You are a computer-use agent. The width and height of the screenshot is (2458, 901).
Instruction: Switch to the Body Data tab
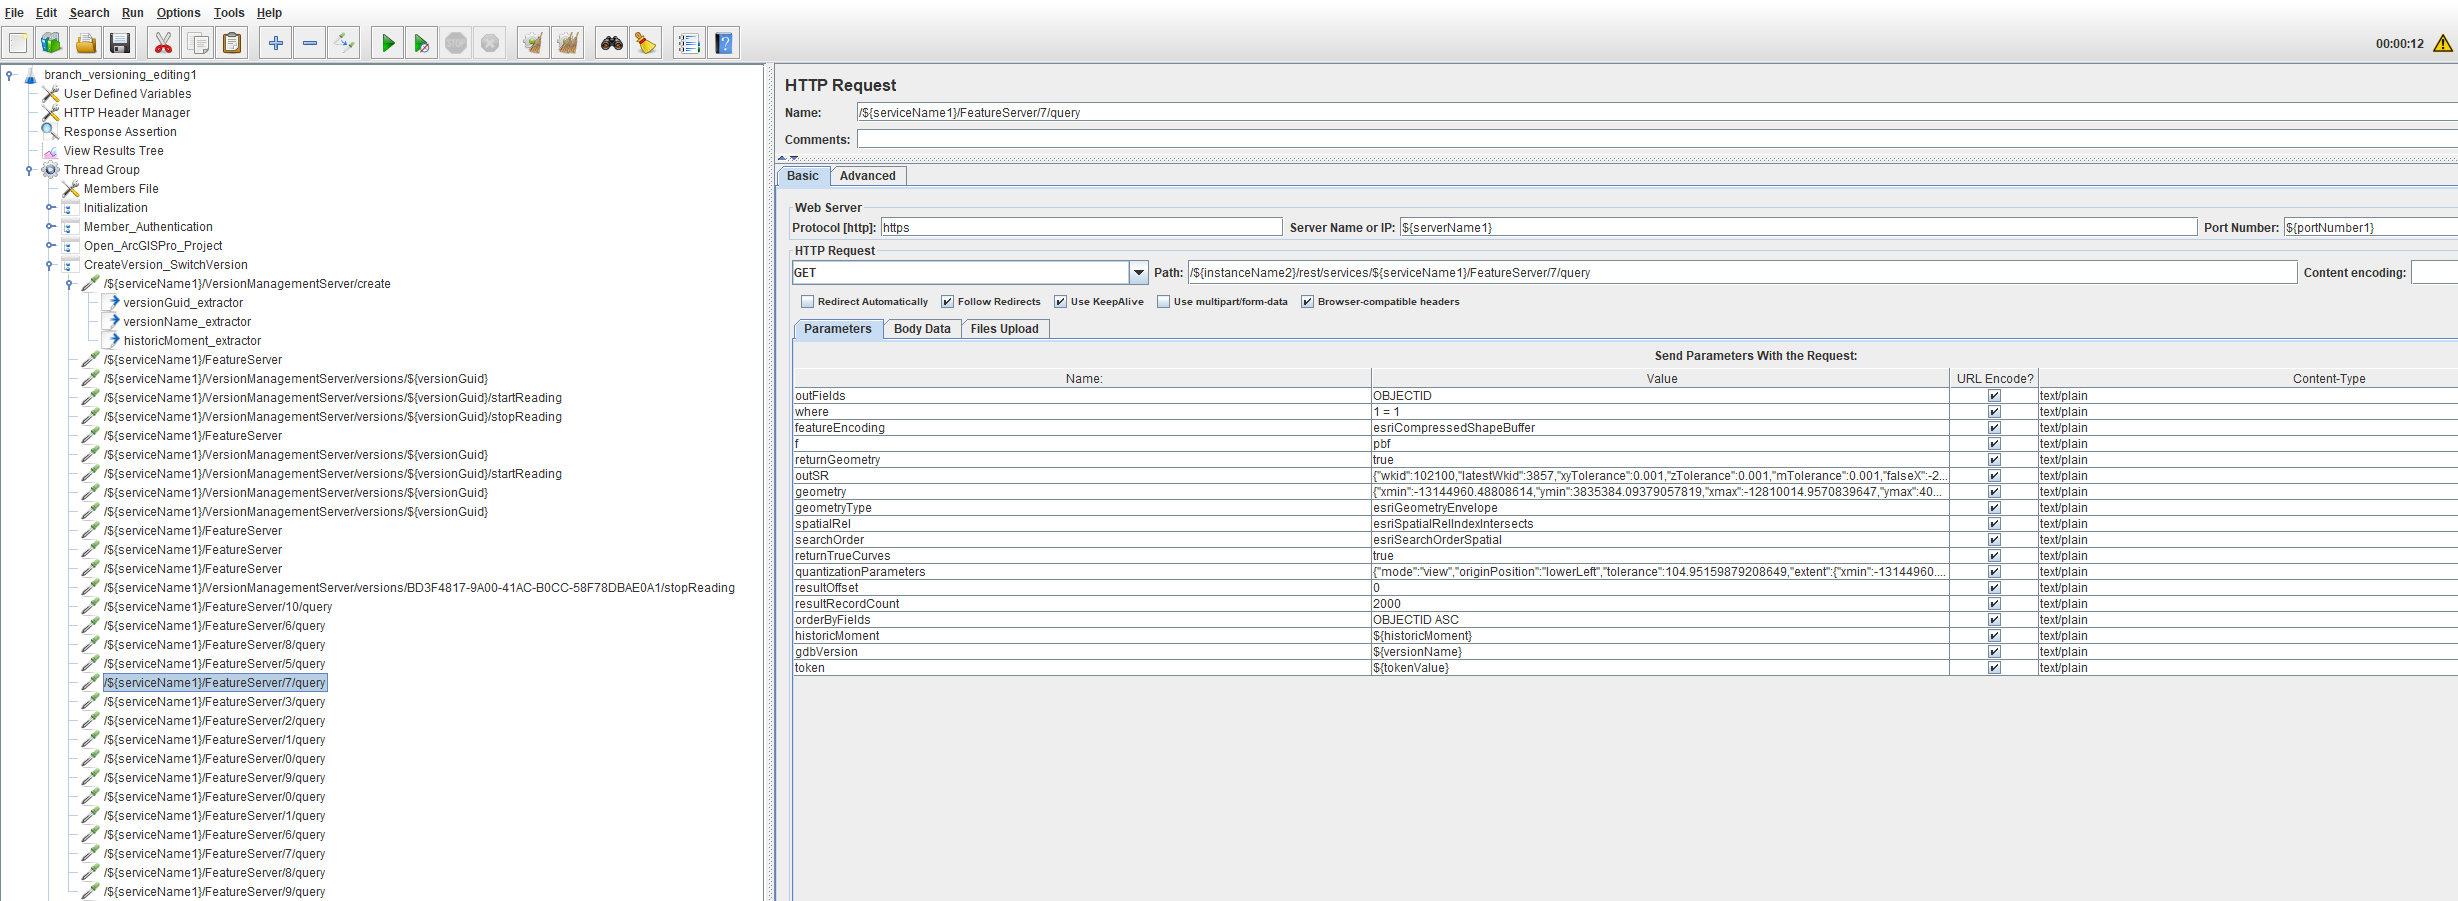click(x=922, y=329)
